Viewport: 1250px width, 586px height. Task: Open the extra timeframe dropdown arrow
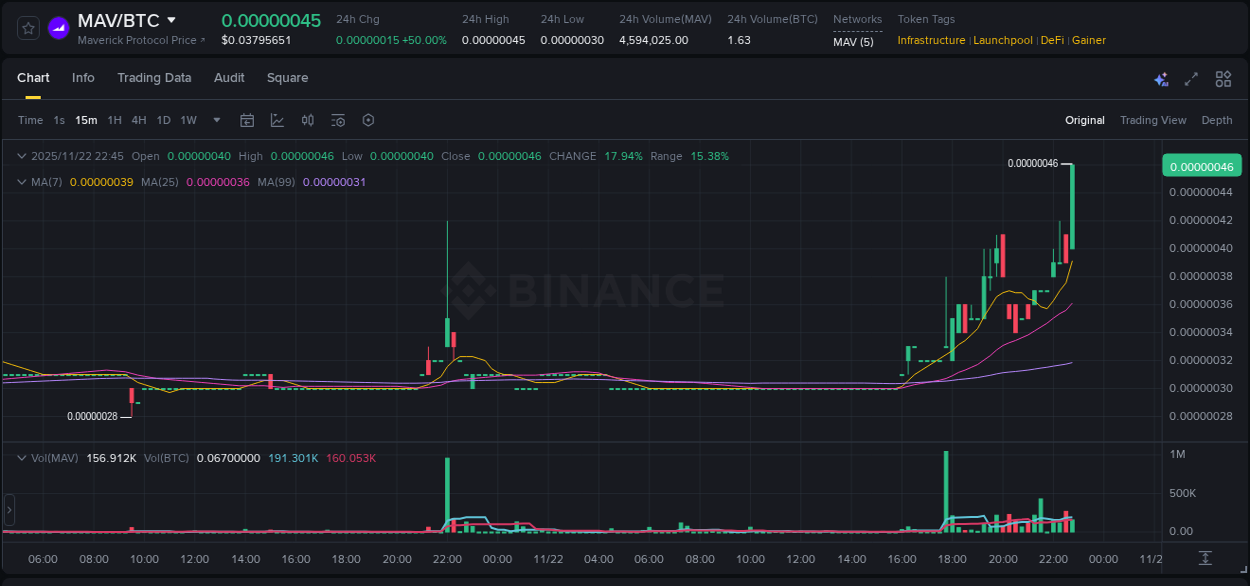pos(215,120)
